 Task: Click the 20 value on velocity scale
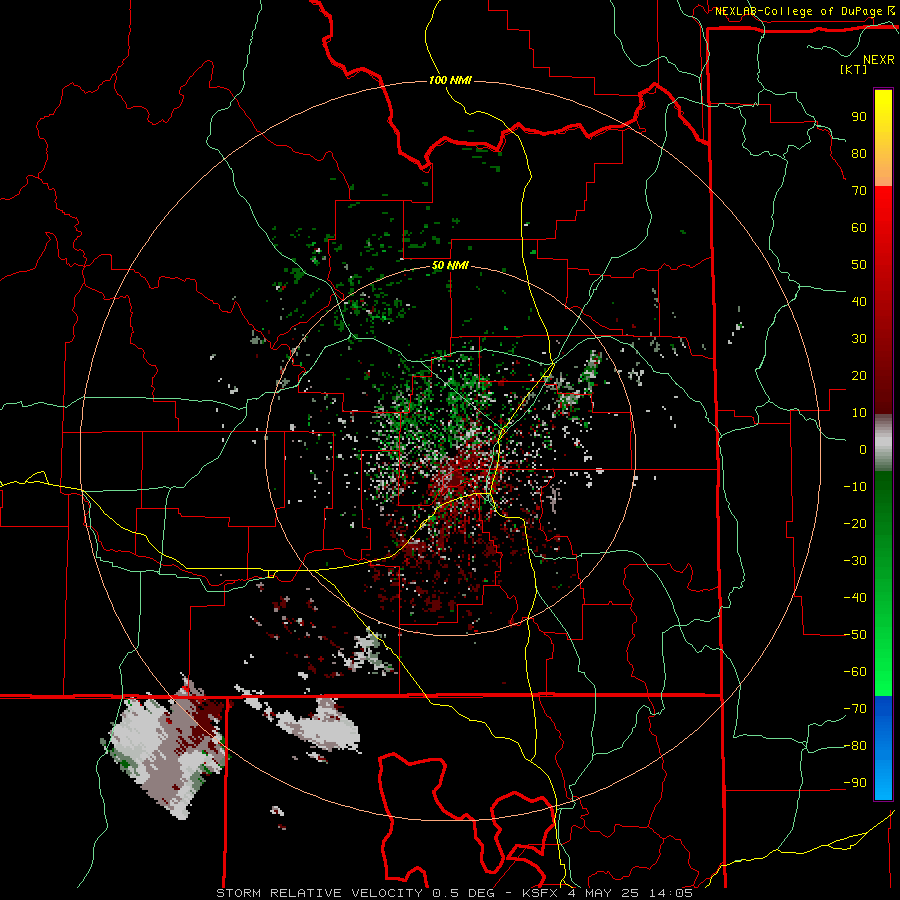point(859,375)
